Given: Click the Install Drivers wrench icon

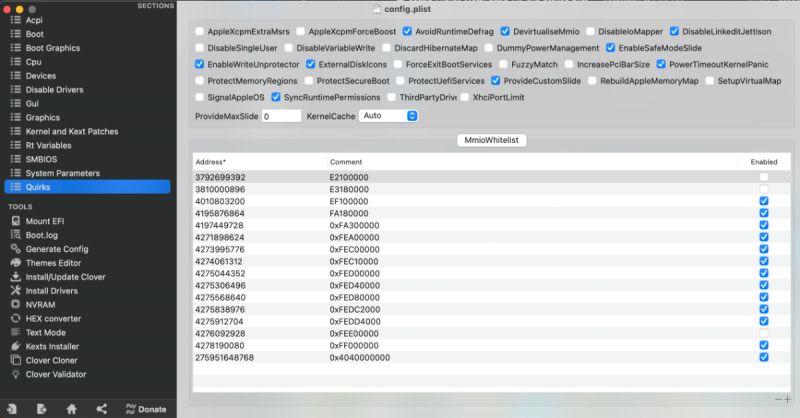Looking at the screenshot, I should [16, 290].
